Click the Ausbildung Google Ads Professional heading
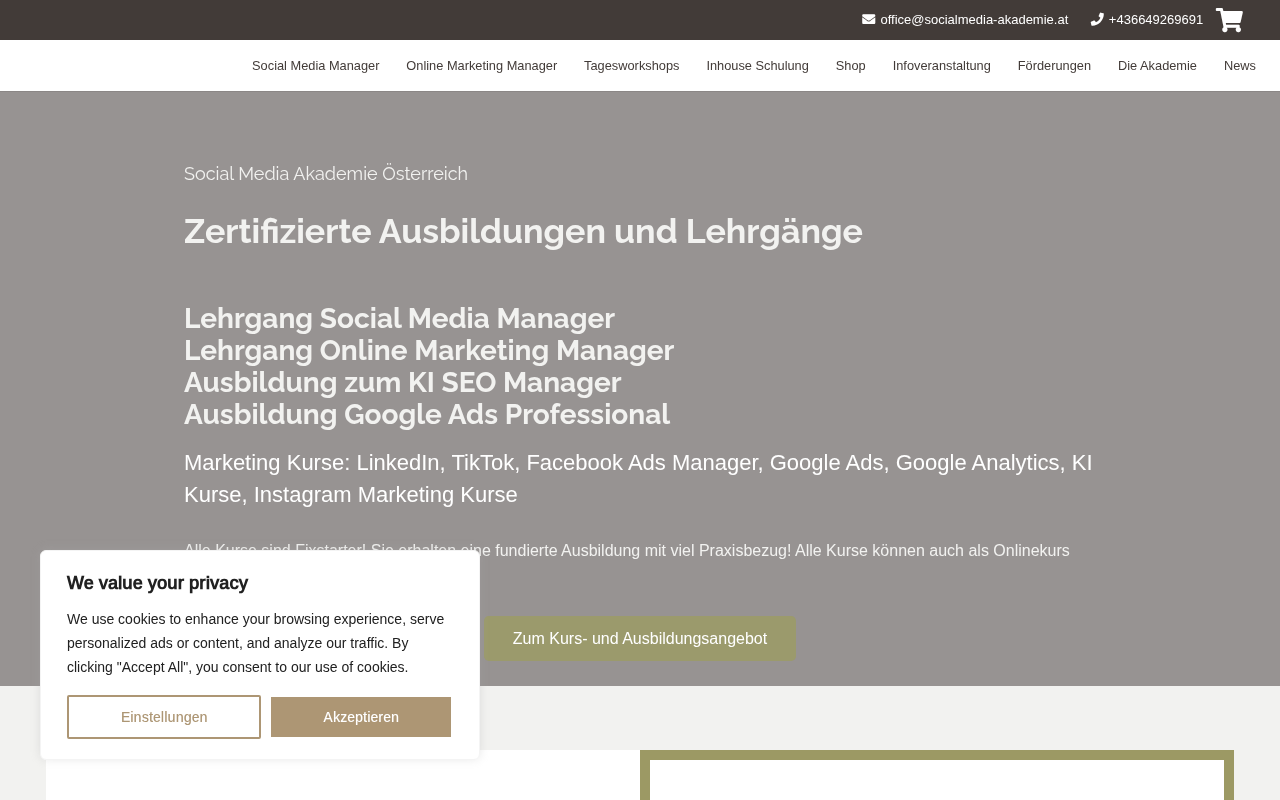 tap(427, 414)
